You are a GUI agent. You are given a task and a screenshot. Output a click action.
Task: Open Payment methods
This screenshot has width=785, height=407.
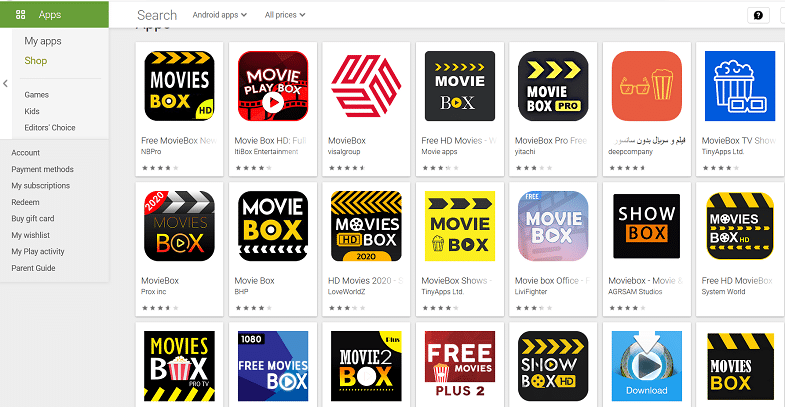(43, 169)
